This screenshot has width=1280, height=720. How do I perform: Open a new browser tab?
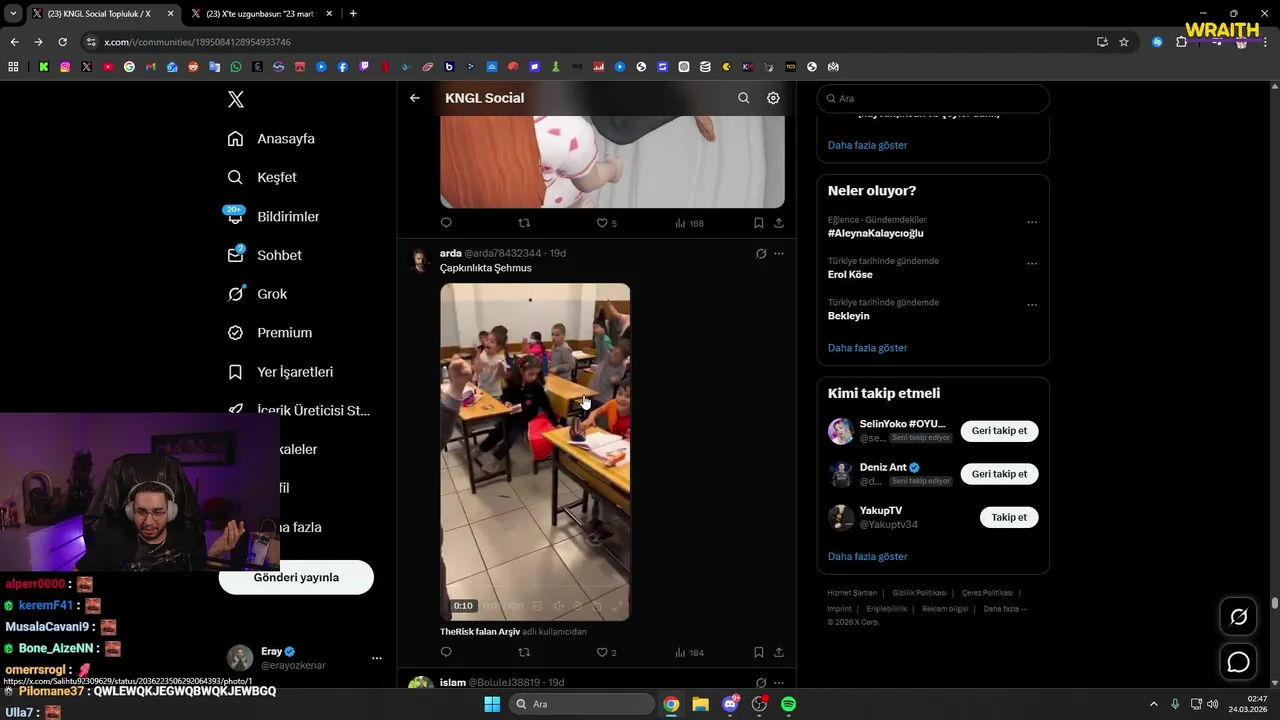click(x=353, y=14)
